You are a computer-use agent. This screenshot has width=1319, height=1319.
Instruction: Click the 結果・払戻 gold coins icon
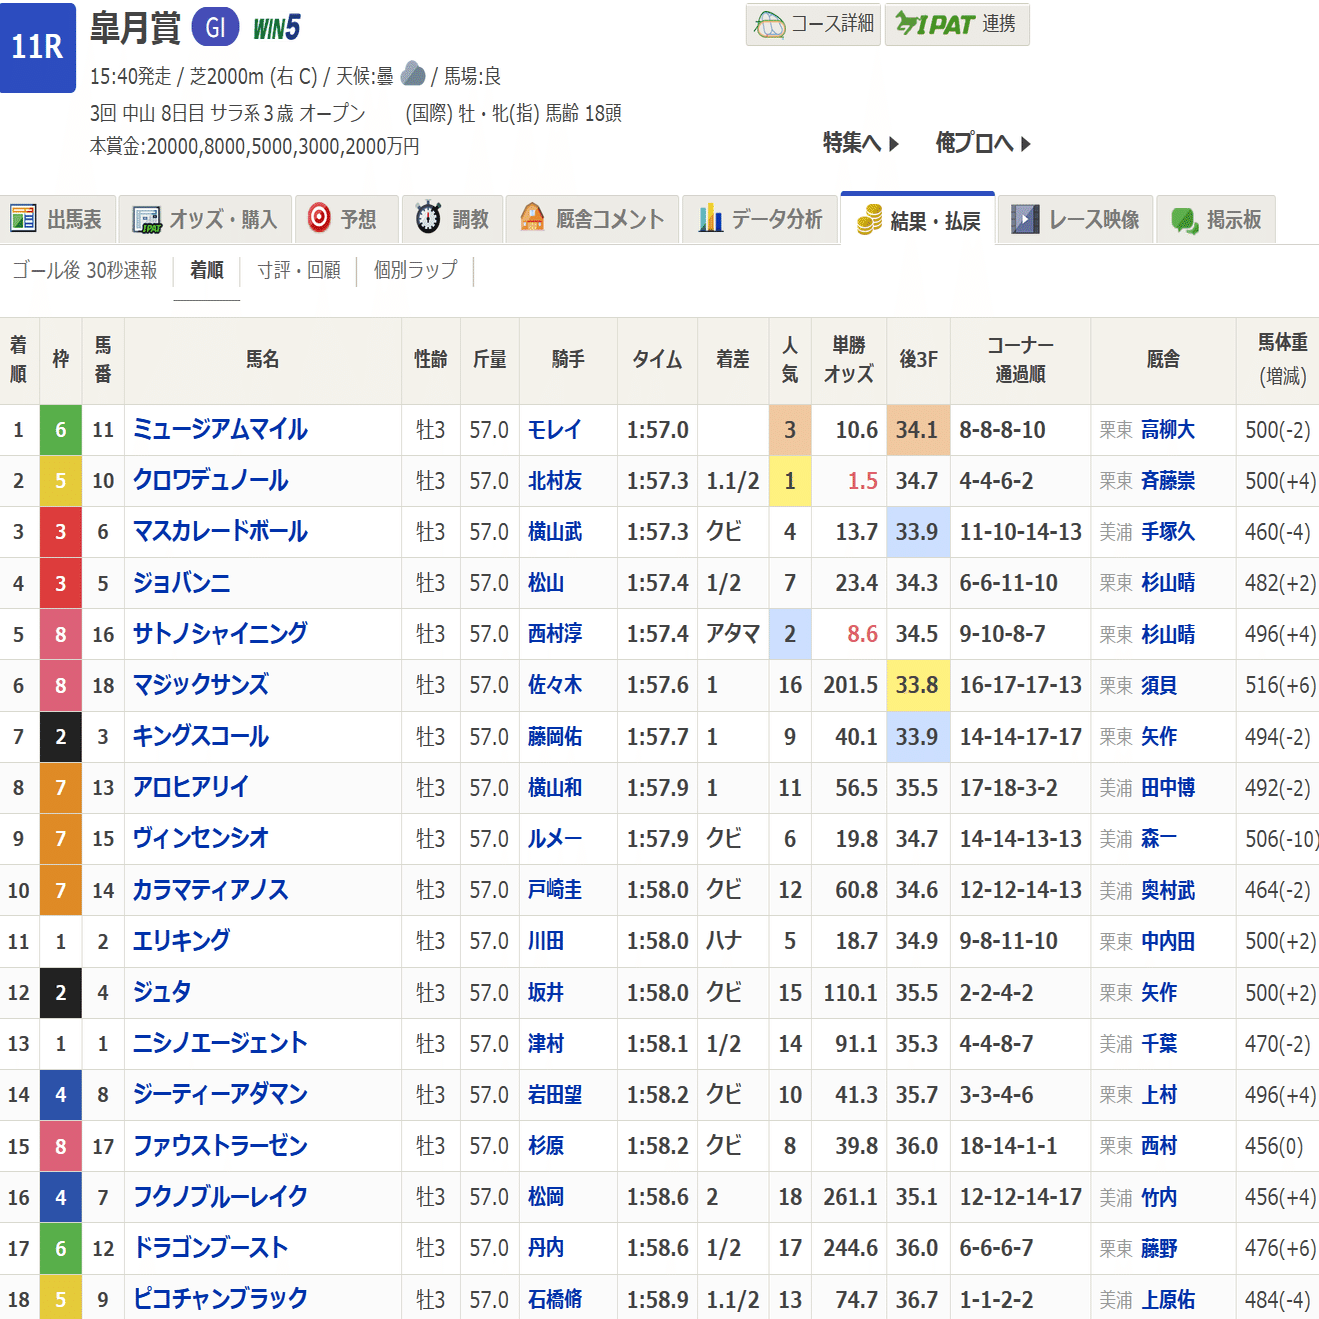(x=869, y=220)
